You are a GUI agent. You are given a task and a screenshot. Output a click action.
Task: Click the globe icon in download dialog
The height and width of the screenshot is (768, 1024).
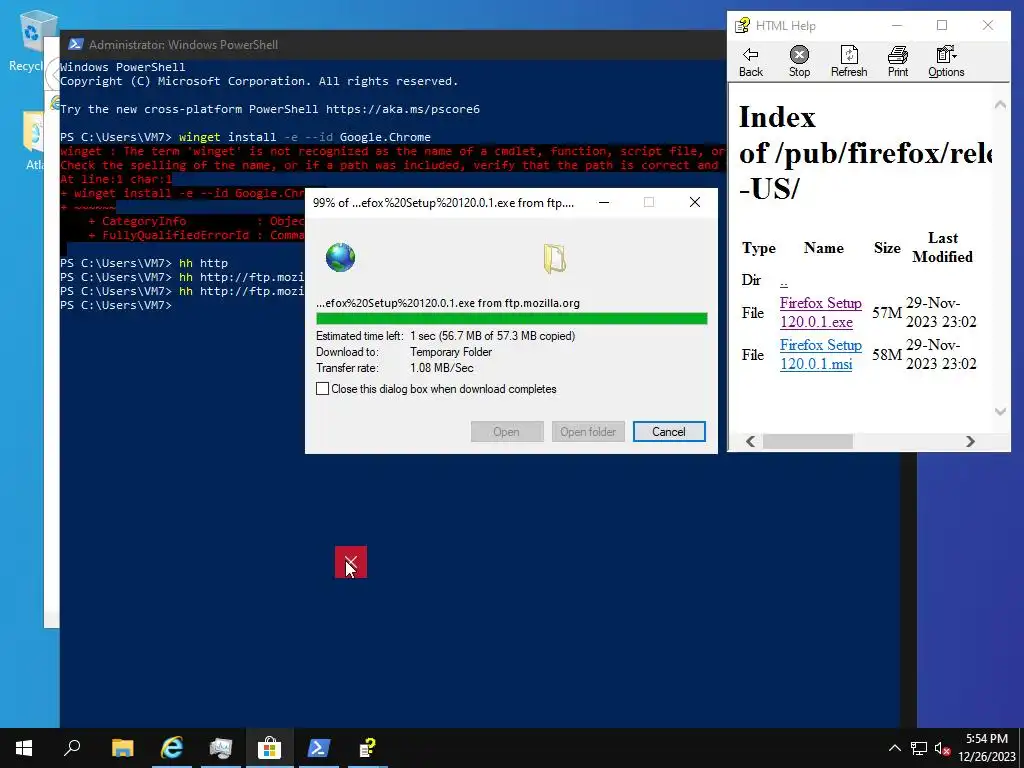coord(341,257)
